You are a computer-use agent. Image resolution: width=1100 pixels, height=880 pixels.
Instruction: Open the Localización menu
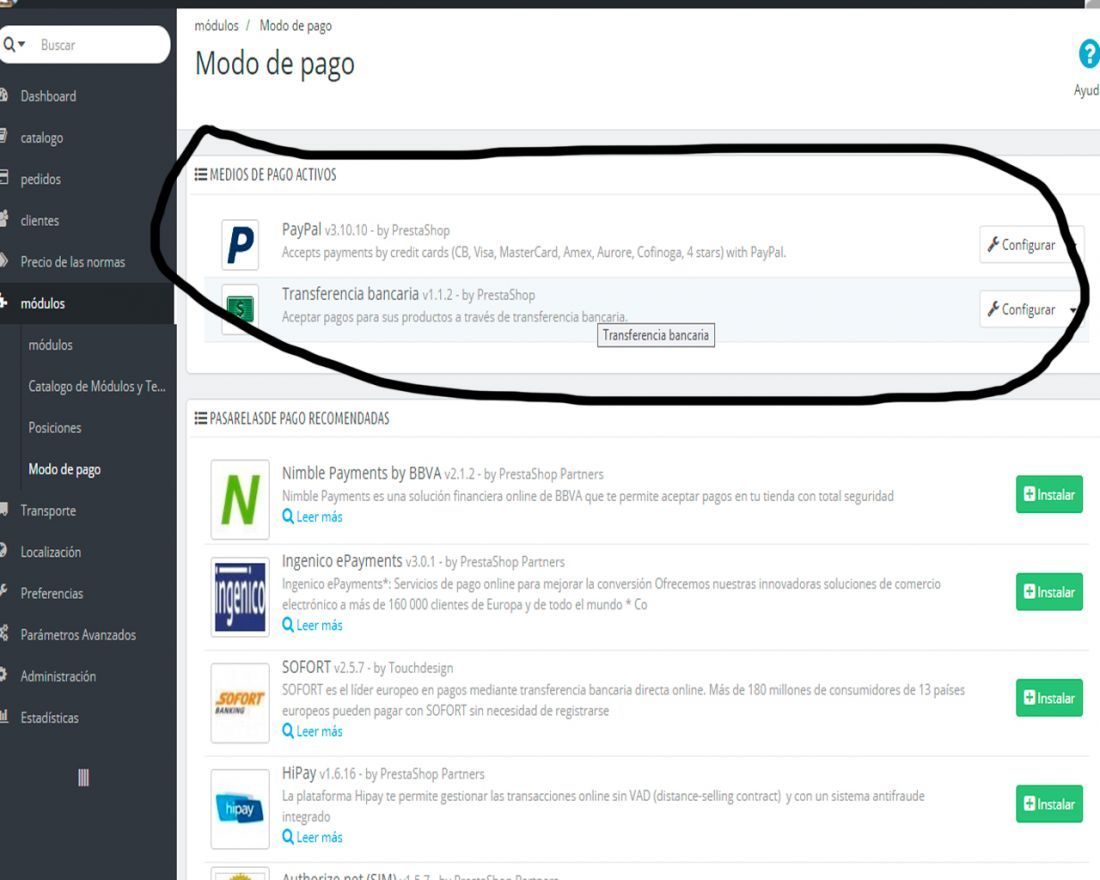pos(51,552)
